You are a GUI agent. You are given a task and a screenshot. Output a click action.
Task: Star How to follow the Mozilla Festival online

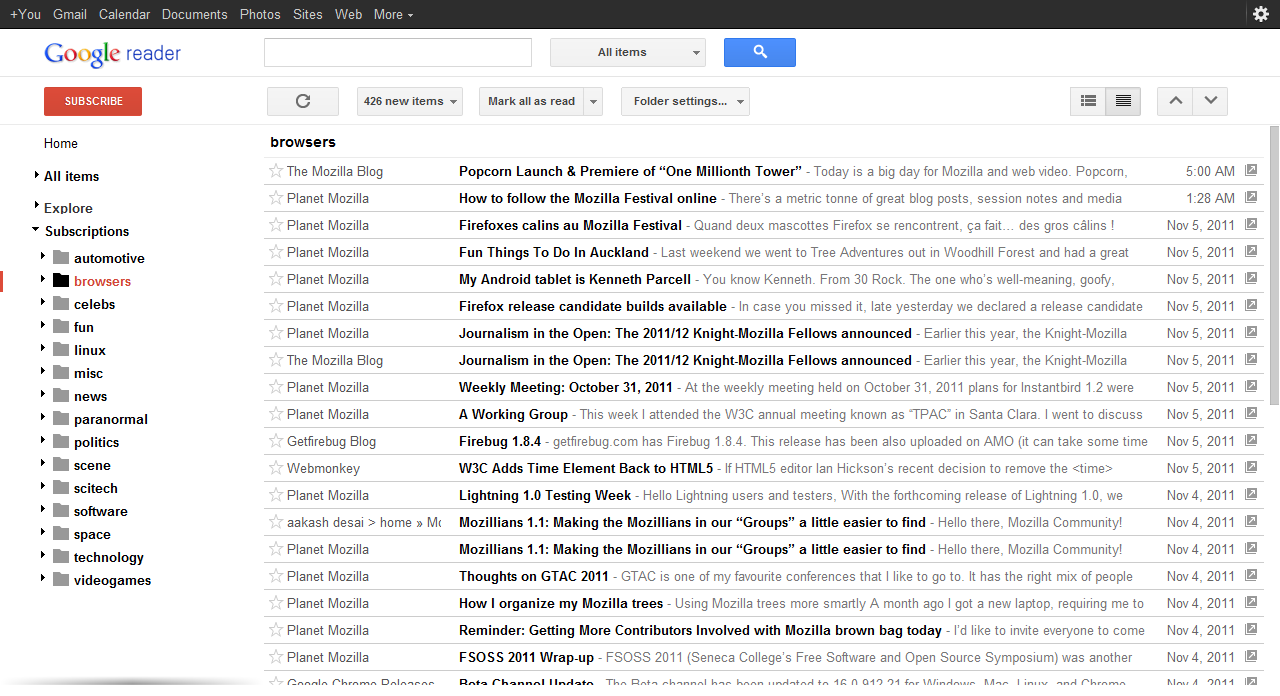tap(276, 198)
